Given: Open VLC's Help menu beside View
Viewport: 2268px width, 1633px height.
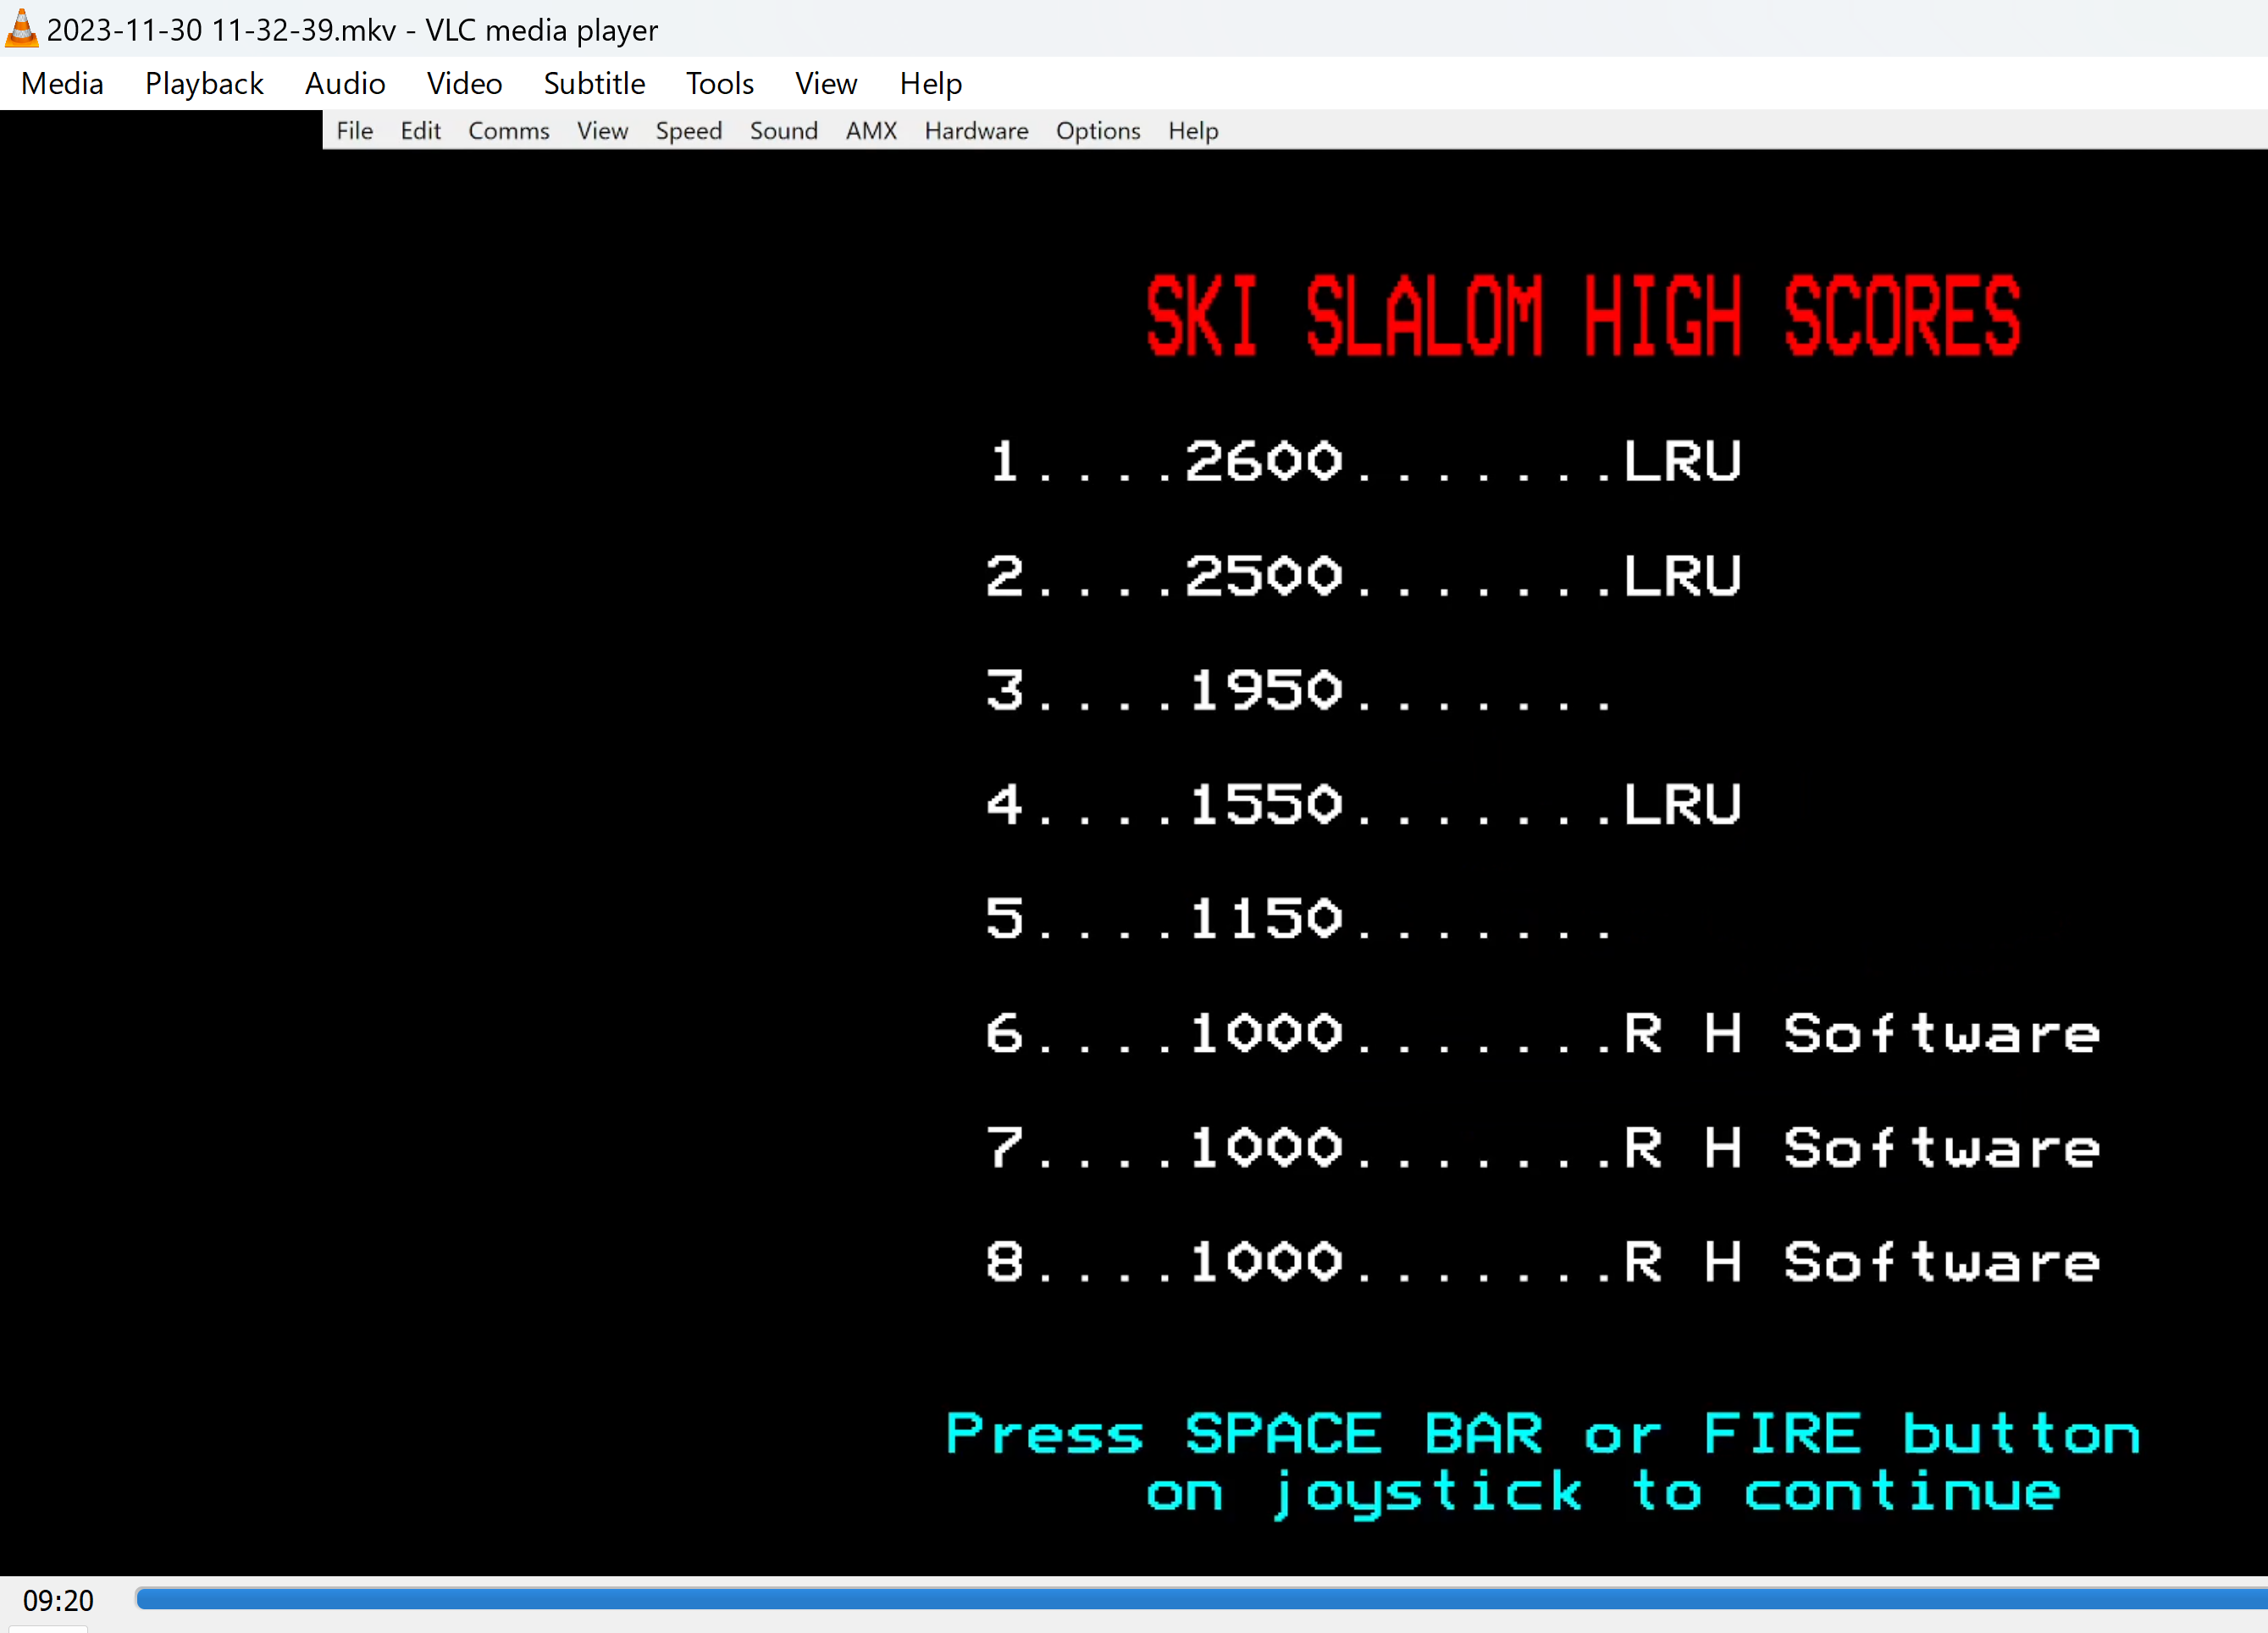Looking at the screenshot, I should tap(930, 84).
